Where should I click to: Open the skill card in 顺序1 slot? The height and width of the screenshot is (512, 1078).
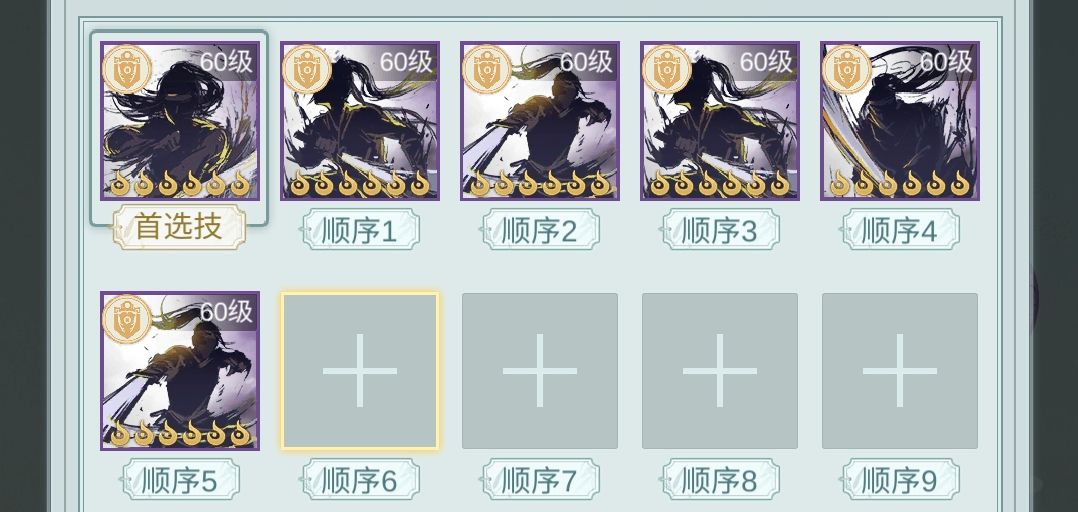(x=360, y=121)
